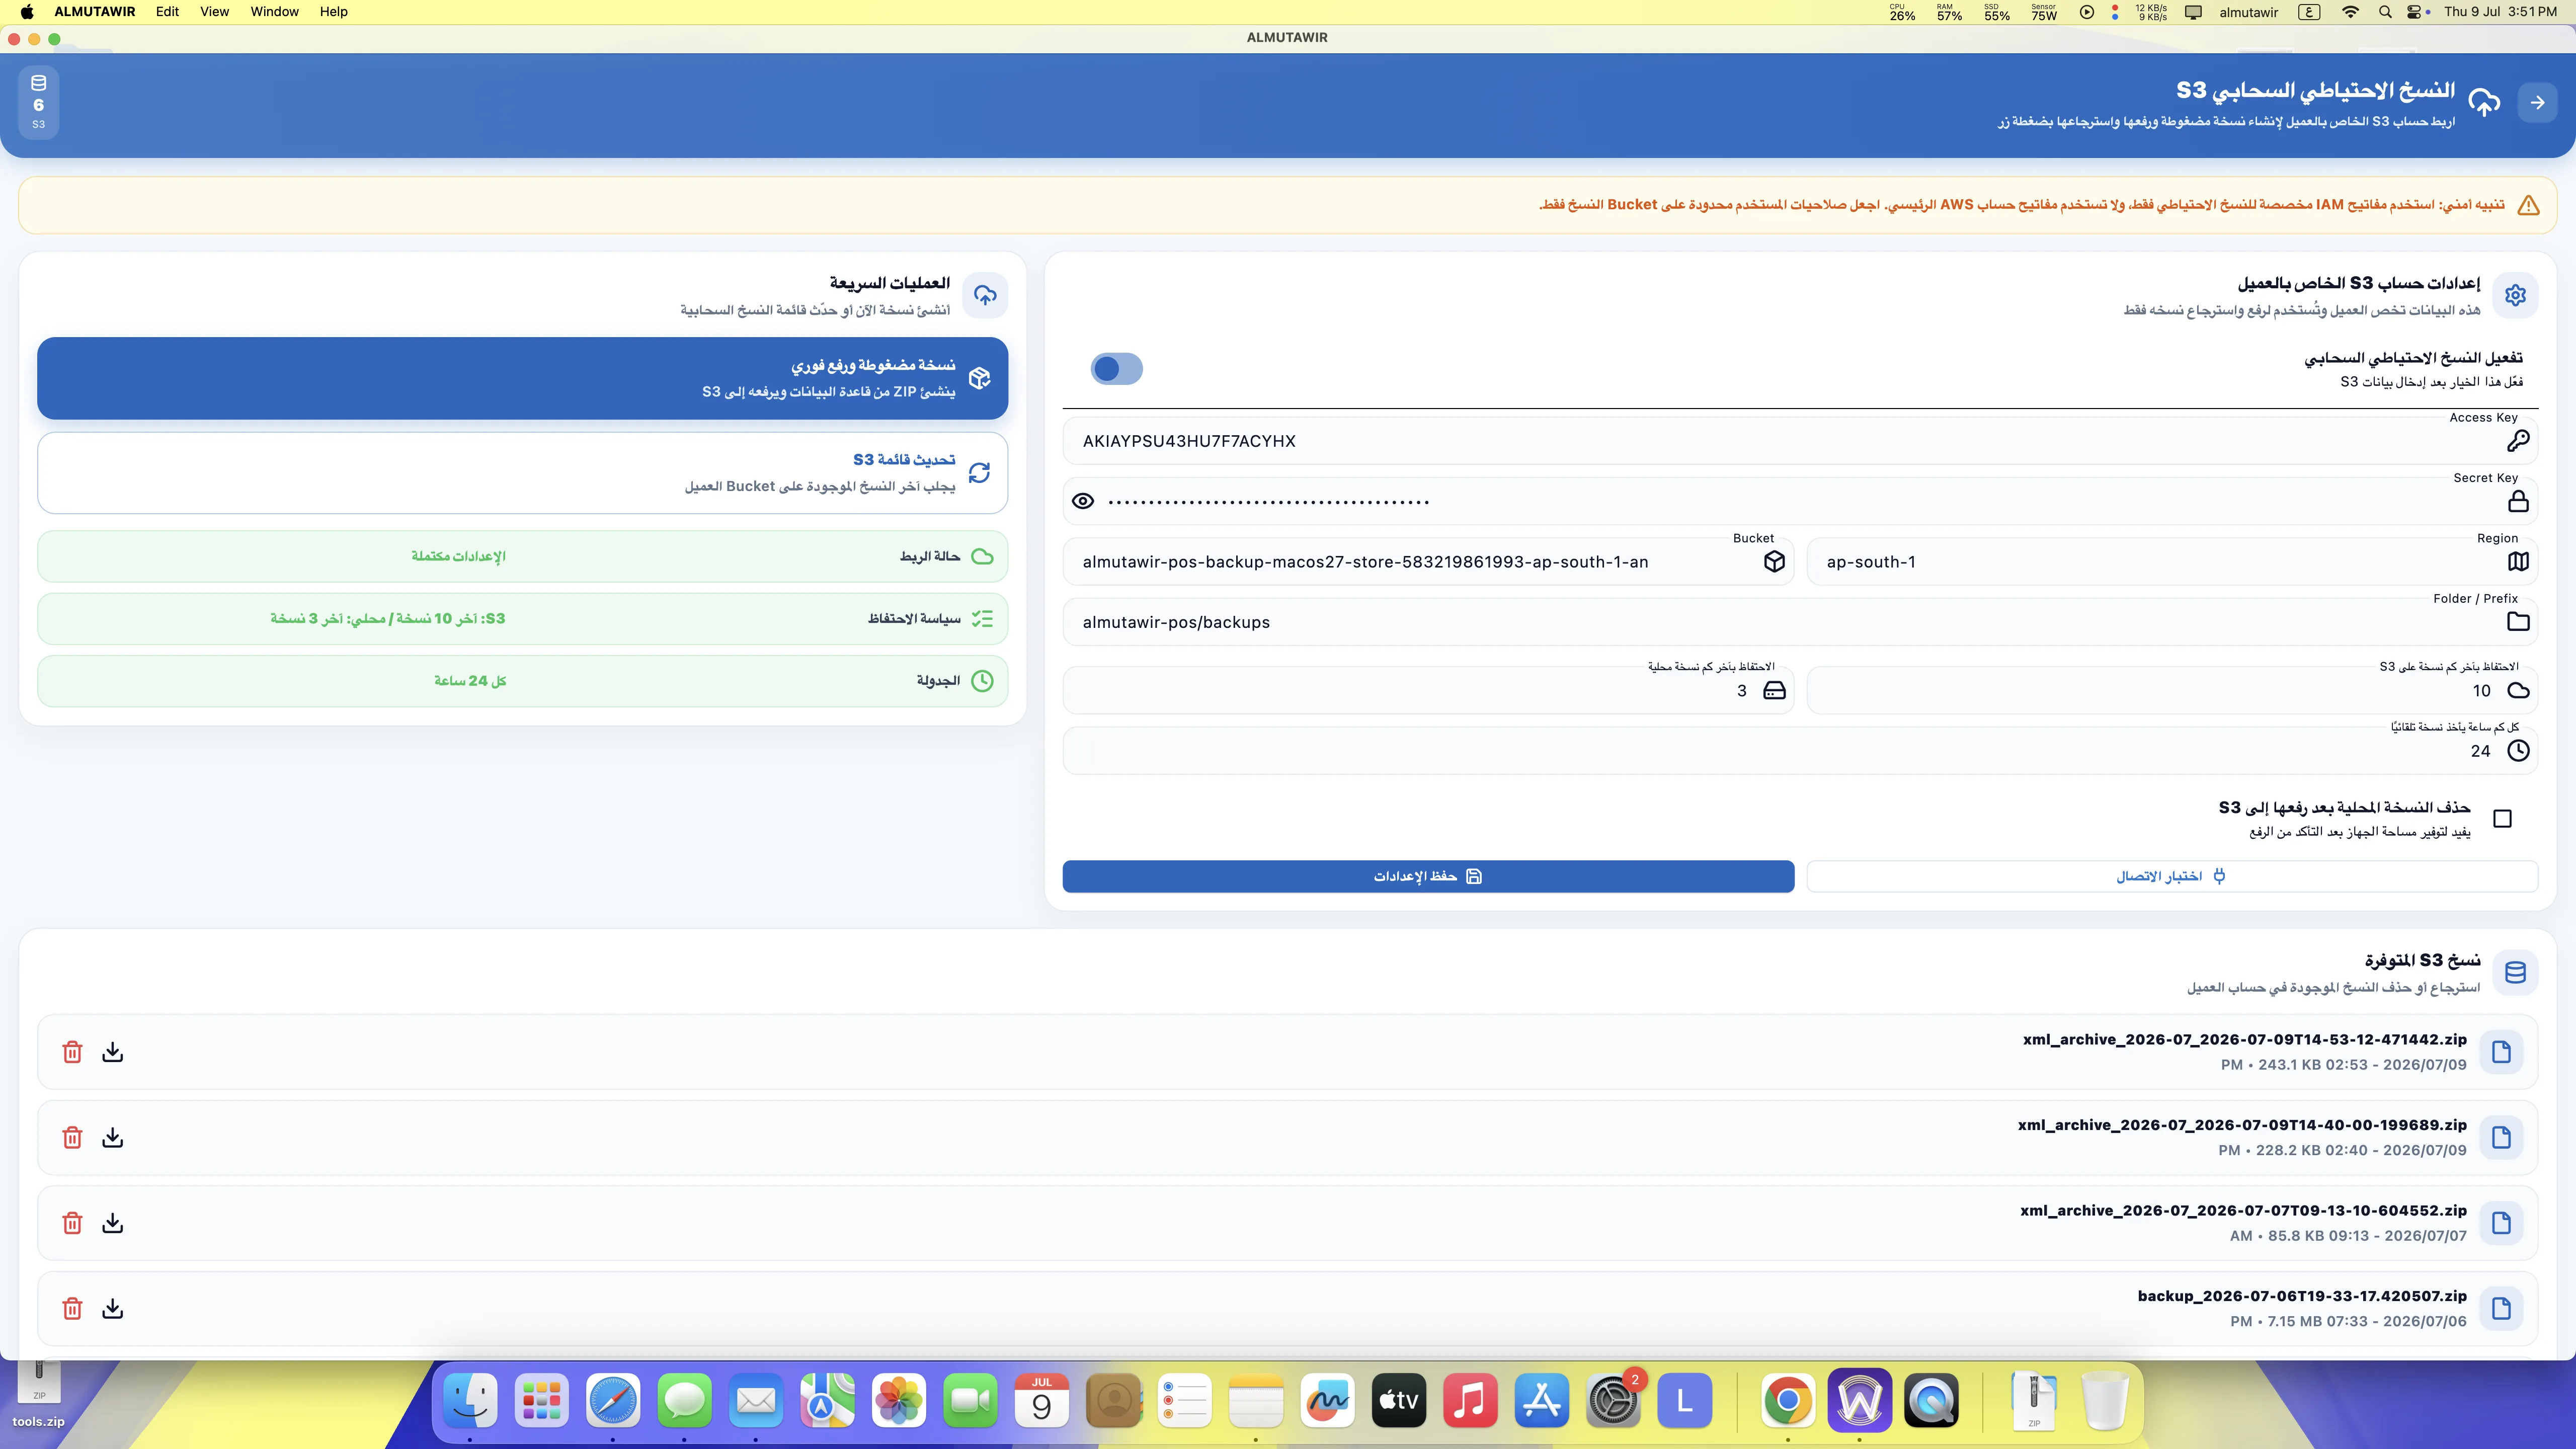Viewport: 2576px width, 1449px height.
Task: Select filename backup_2026-07-06T19-33-17.420507.zip
Action: 2302,1296
